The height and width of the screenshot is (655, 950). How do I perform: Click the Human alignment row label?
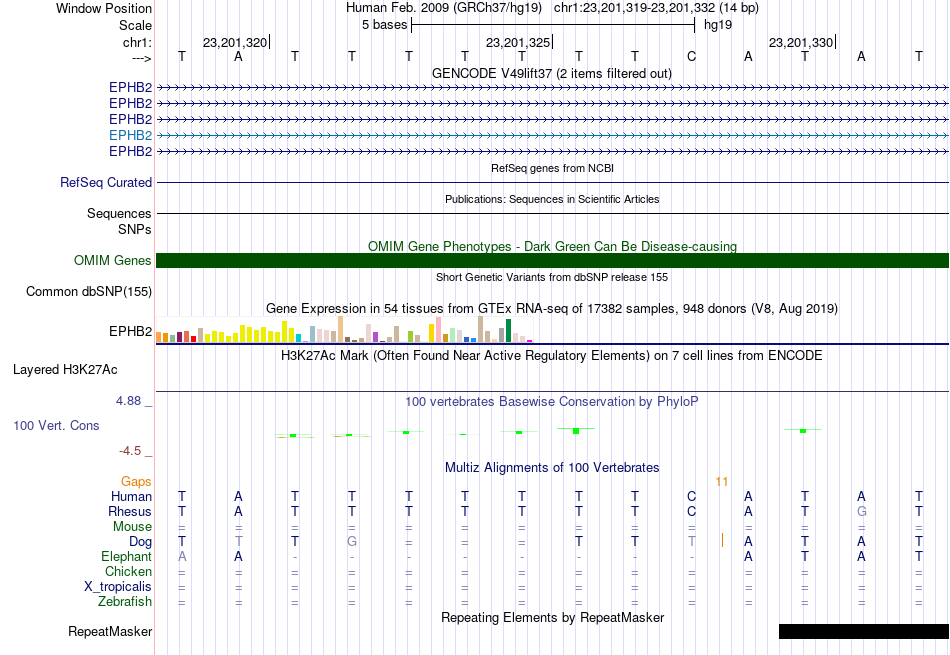click(x=131, y=496)
